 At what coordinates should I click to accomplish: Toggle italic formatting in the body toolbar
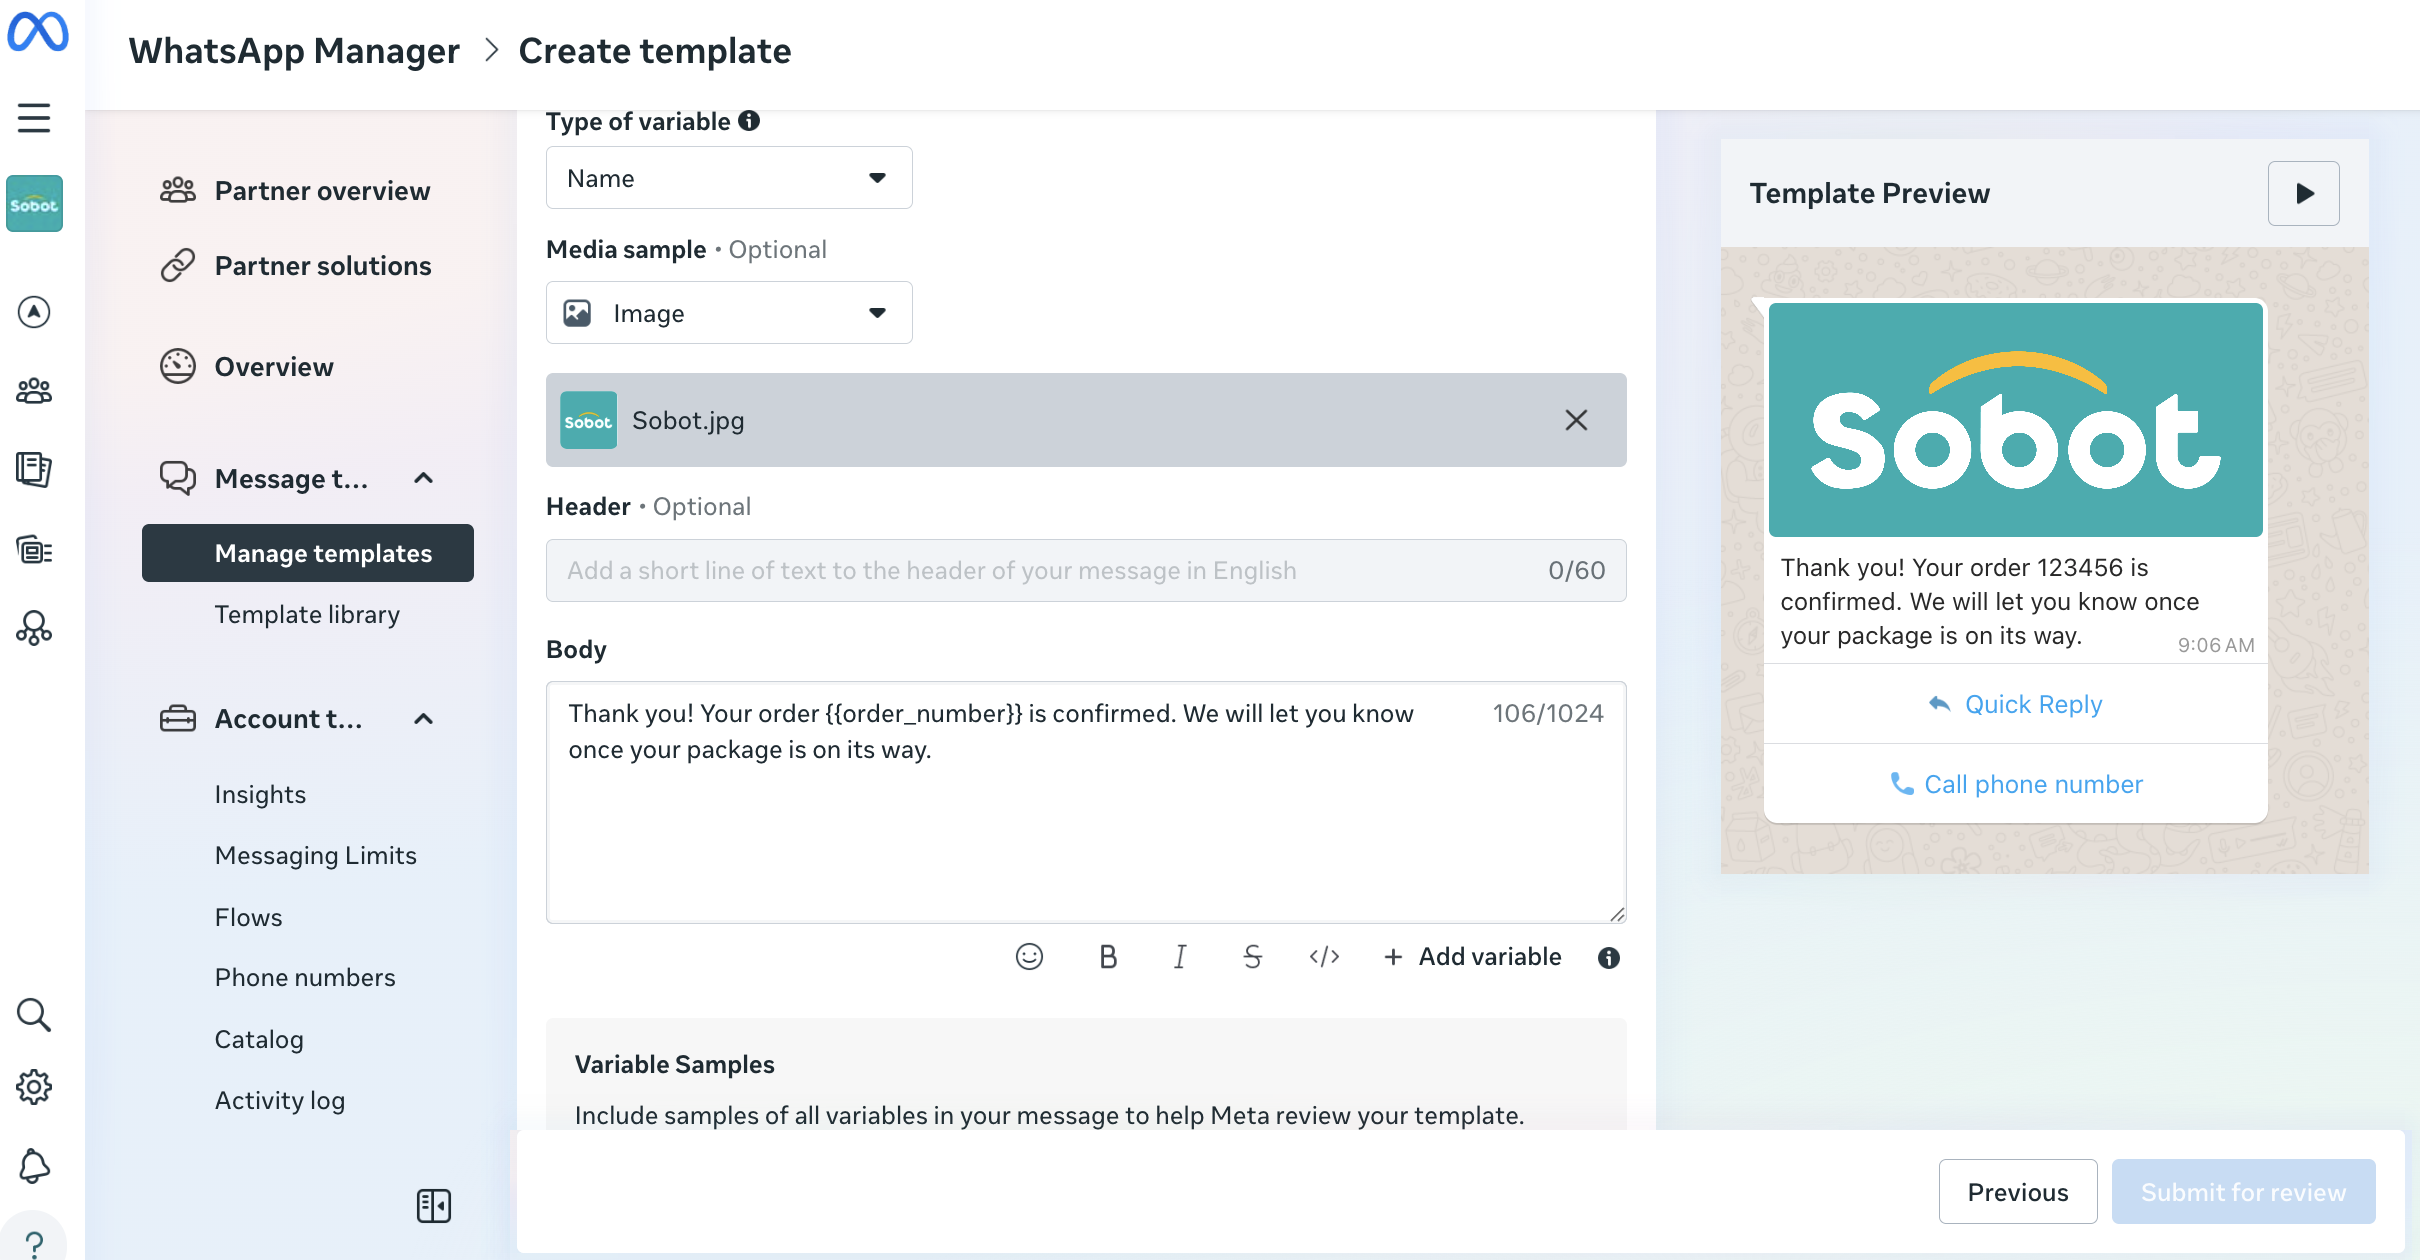(1179, 956)
